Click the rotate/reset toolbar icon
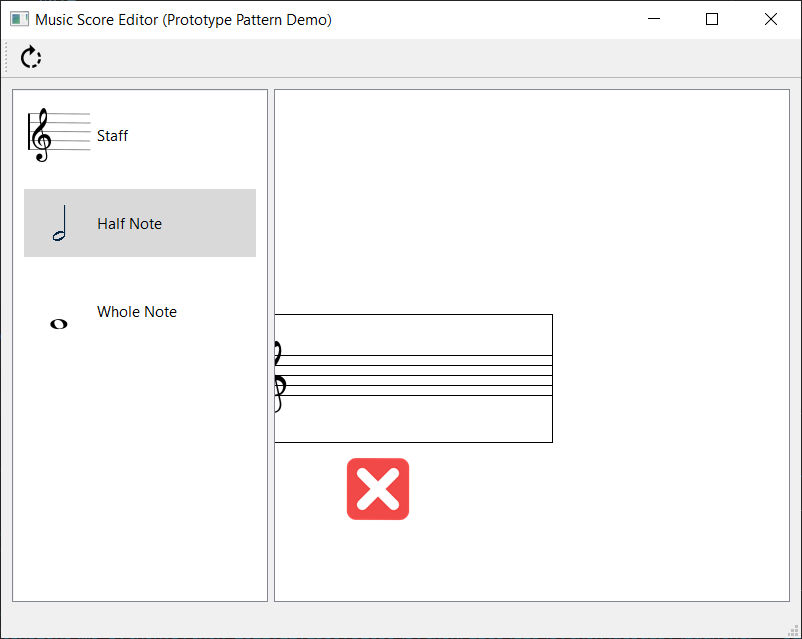Viewport: 802px width, 639px height. [x=31, y=57]
